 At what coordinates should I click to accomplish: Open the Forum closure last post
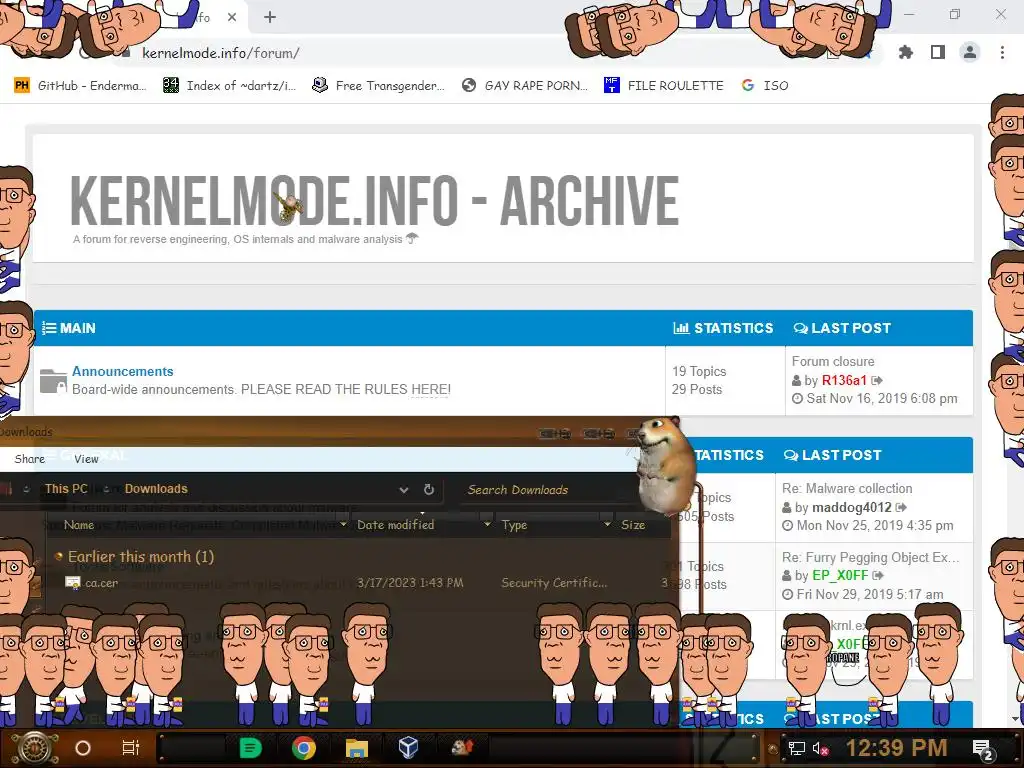(x=833, y=361)
